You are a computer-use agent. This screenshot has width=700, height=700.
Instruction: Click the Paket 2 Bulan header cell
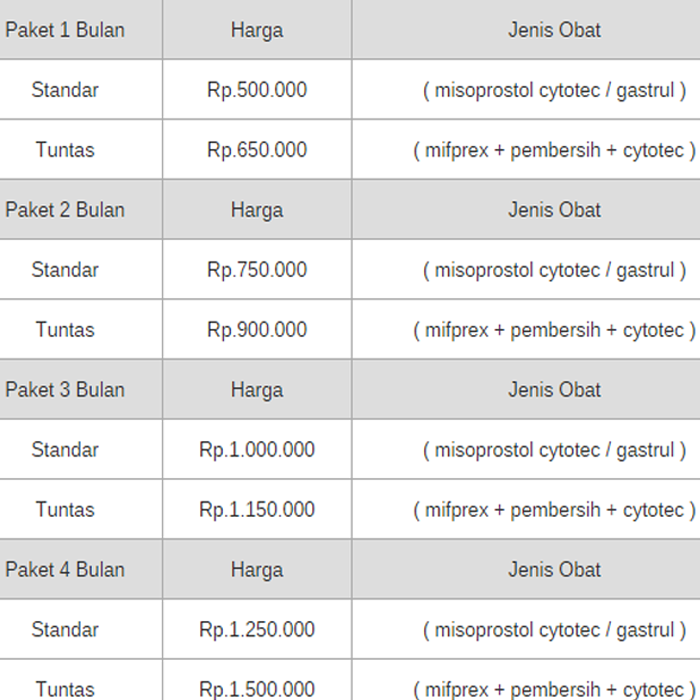click(65, 210)
